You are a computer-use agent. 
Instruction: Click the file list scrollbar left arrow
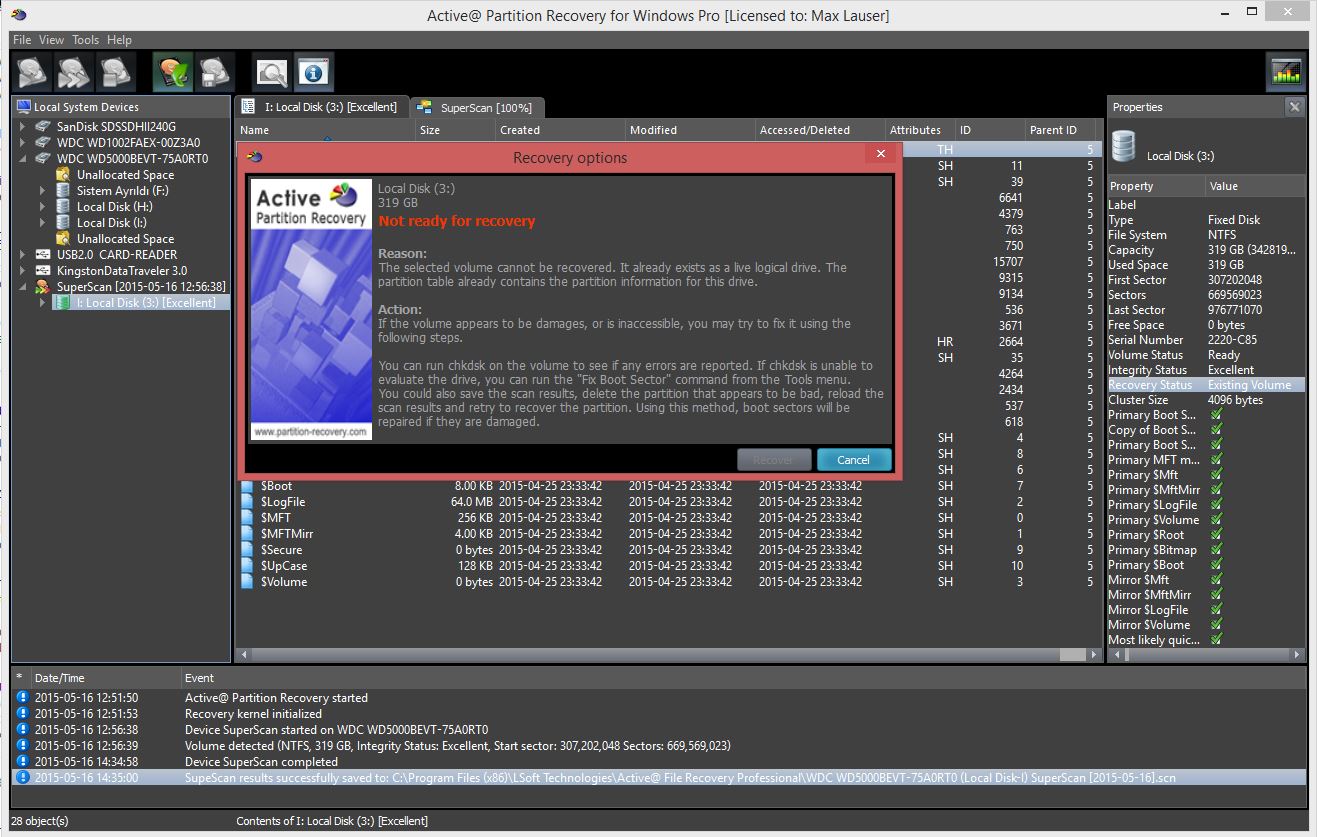(x=243, y=655)
